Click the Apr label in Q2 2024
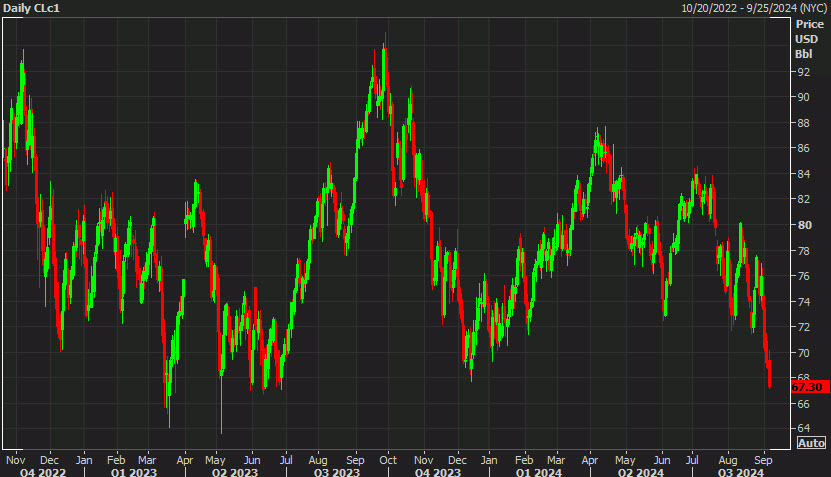The height and width of the screenshot is (477, 831). (589, 460)
